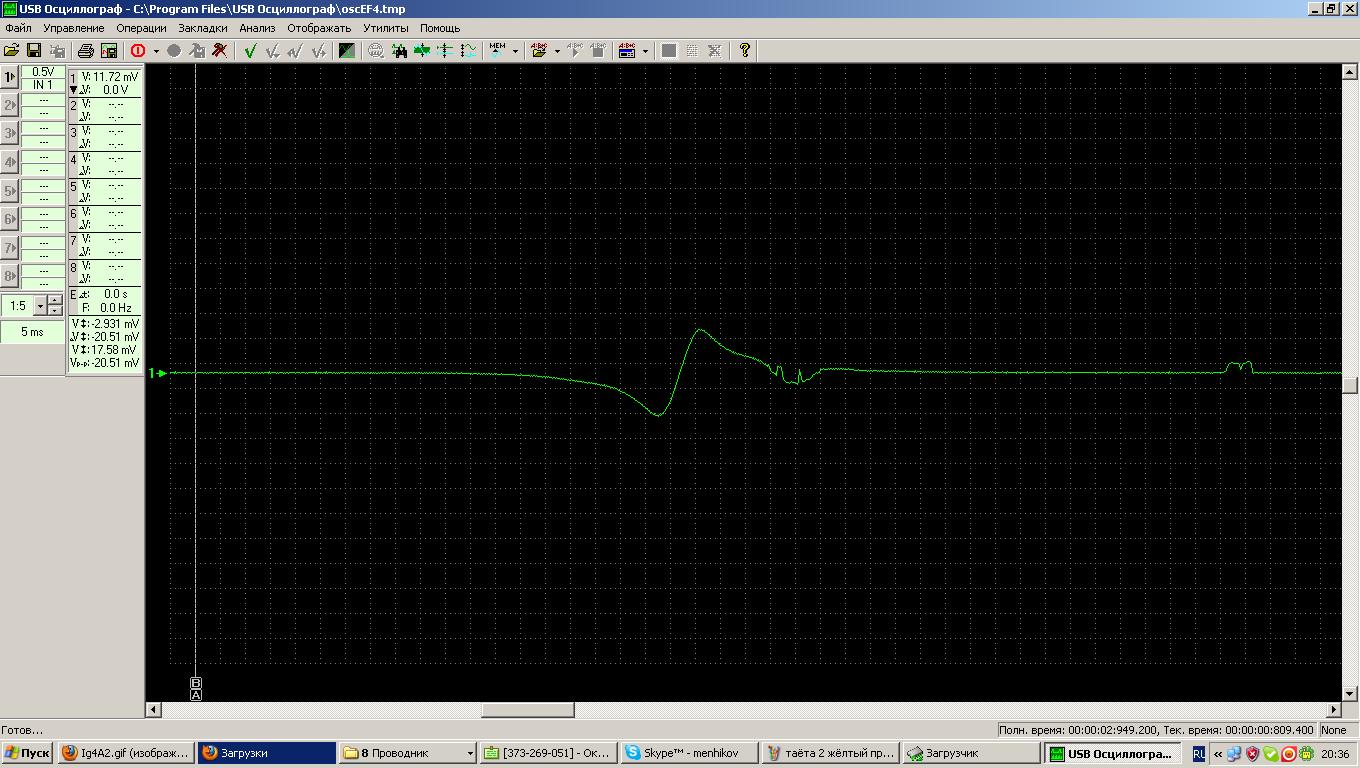Screen dimensions: 1360x768
Task: Open the Отображать menu
Action: coord(319,28)
